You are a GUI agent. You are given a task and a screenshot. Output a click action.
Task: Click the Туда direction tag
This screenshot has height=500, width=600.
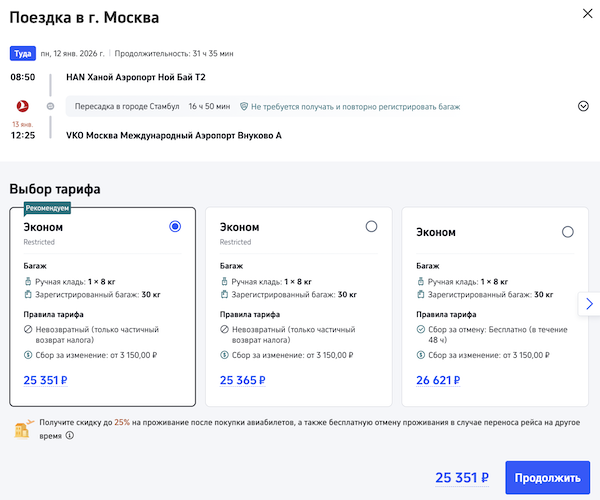pos(22,53)
